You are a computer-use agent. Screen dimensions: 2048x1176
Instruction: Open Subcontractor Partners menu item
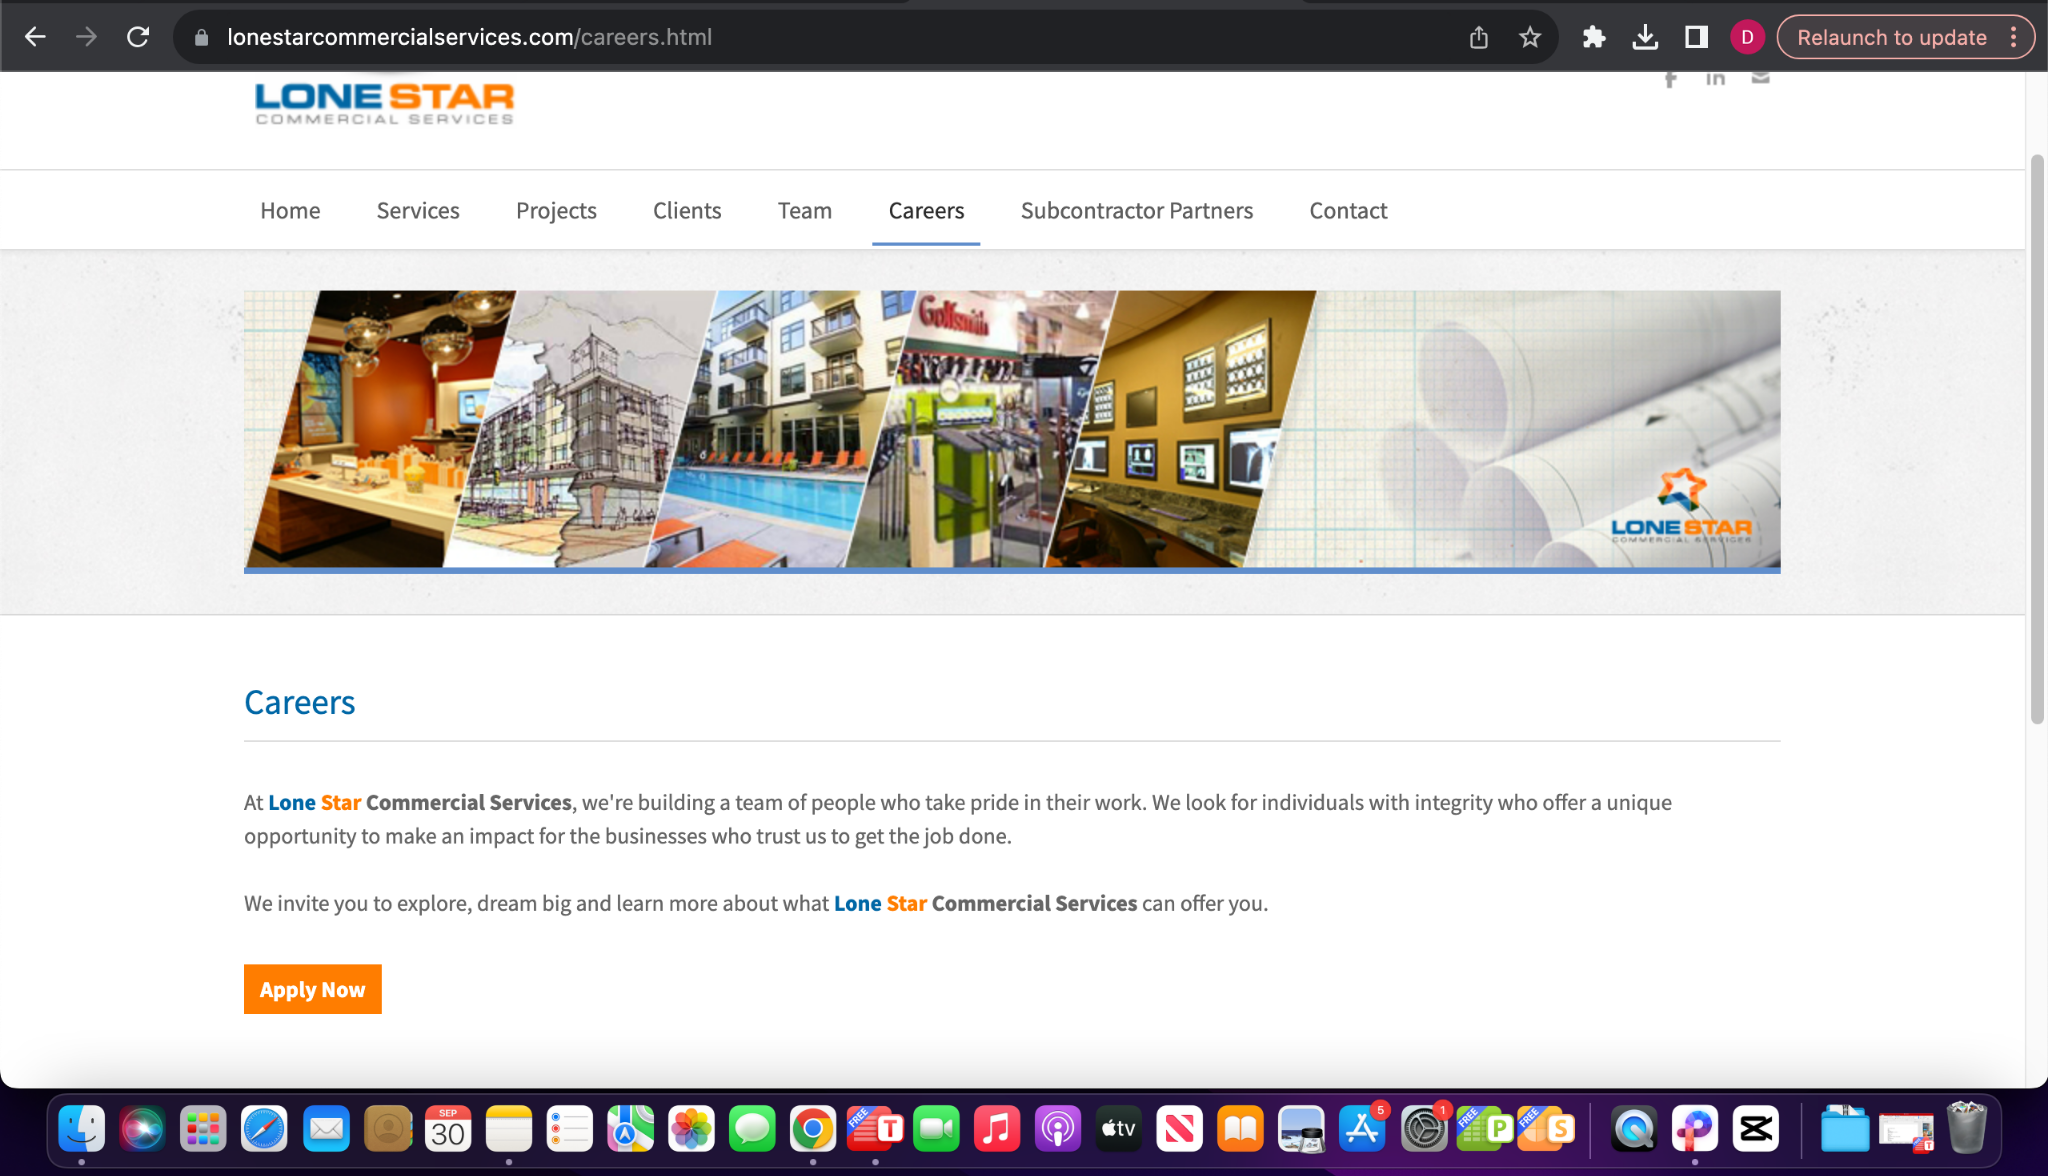[1137, 210]
